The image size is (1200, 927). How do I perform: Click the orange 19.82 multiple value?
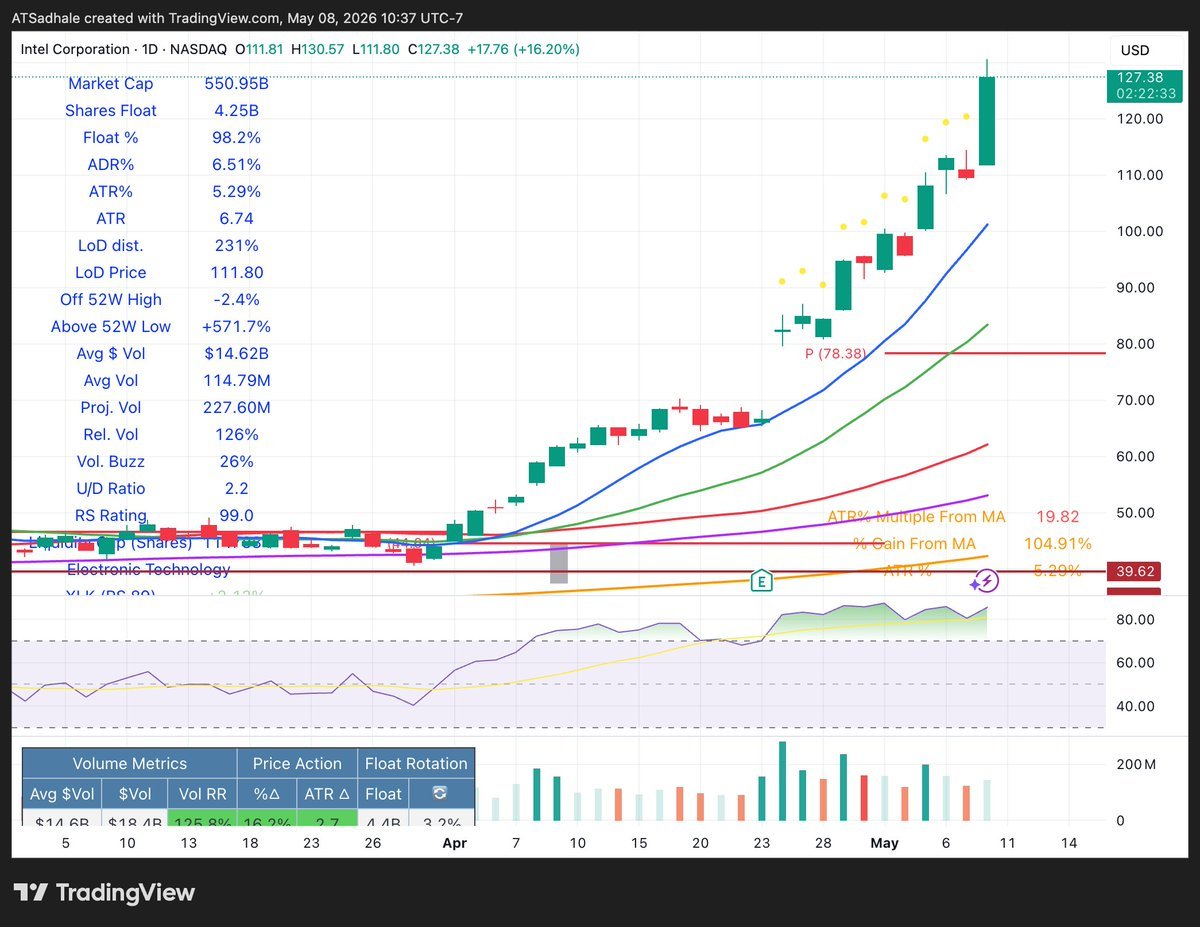pyautogui.click(x=1058, y=517)
